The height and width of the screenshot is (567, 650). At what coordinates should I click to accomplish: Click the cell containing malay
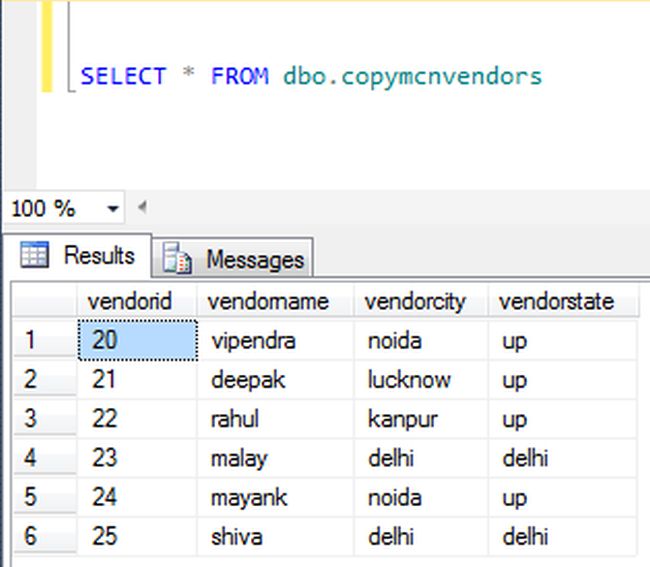click(x=276, y=458)
